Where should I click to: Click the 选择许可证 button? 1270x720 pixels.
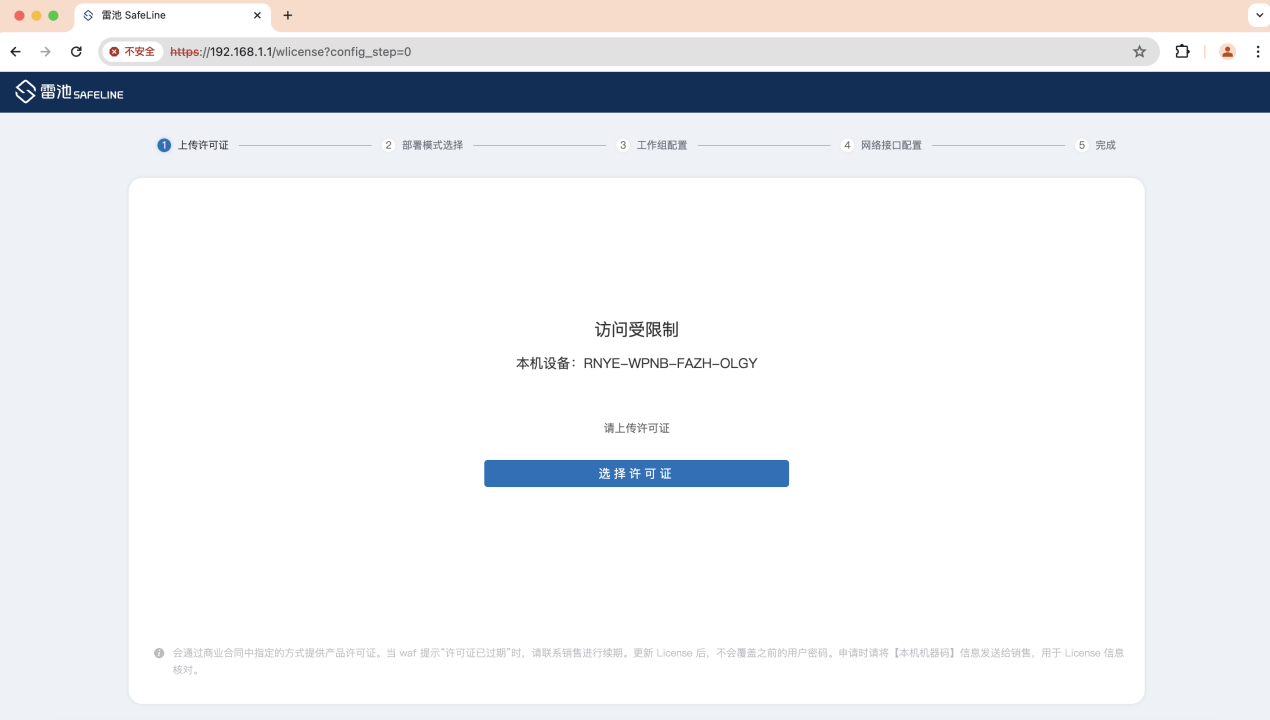[x=636, y=474]
